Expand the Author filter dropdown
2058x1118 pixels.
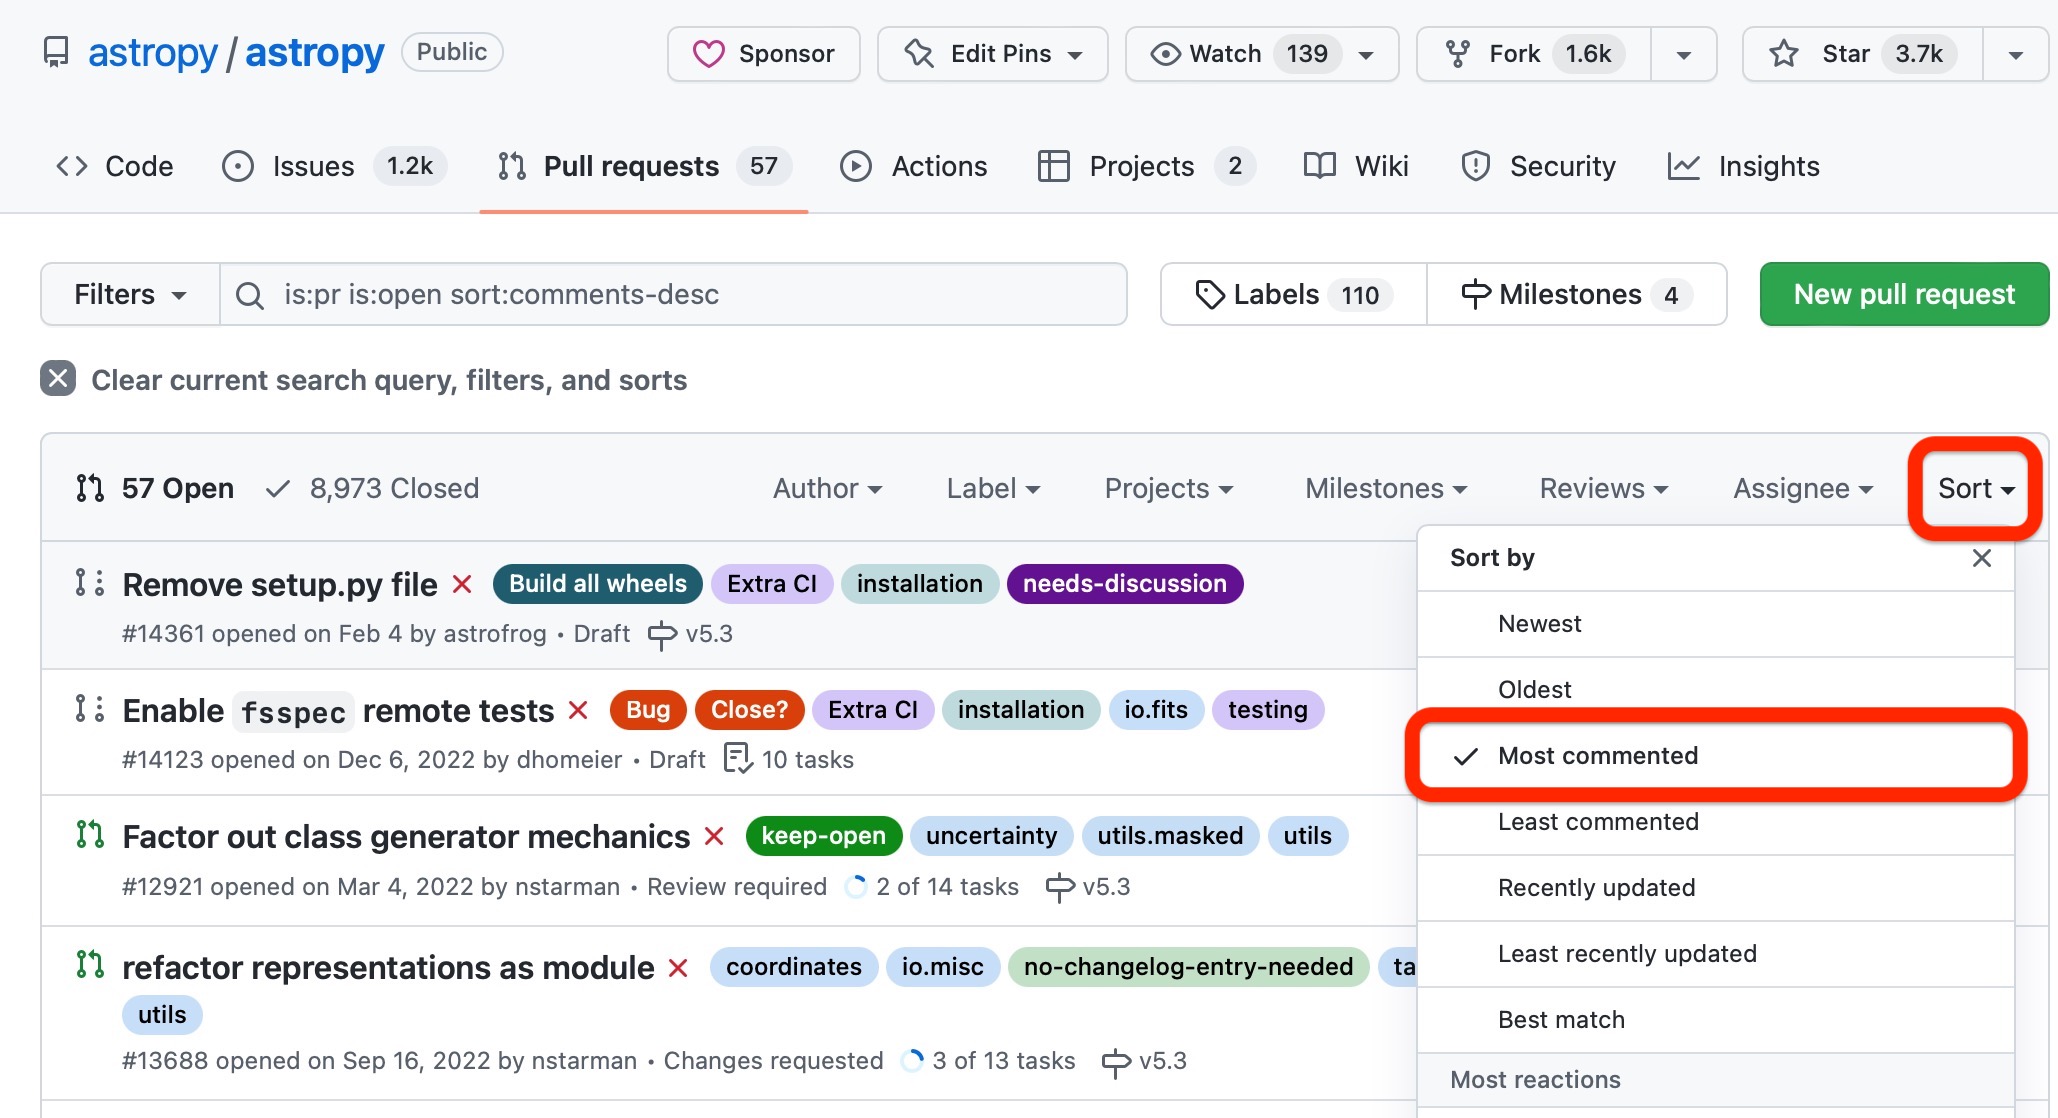827,488
